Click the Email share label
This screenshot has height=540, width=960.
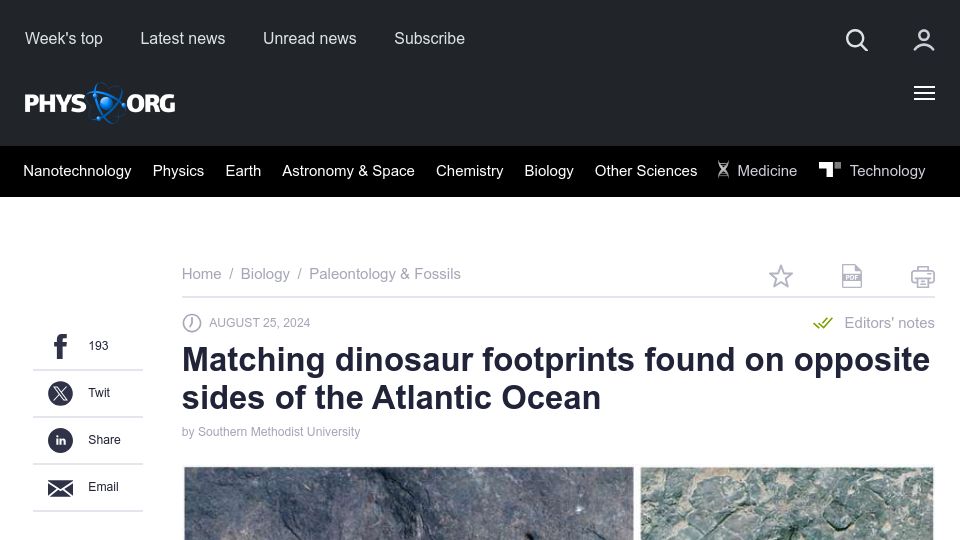(x=103, y=487)
